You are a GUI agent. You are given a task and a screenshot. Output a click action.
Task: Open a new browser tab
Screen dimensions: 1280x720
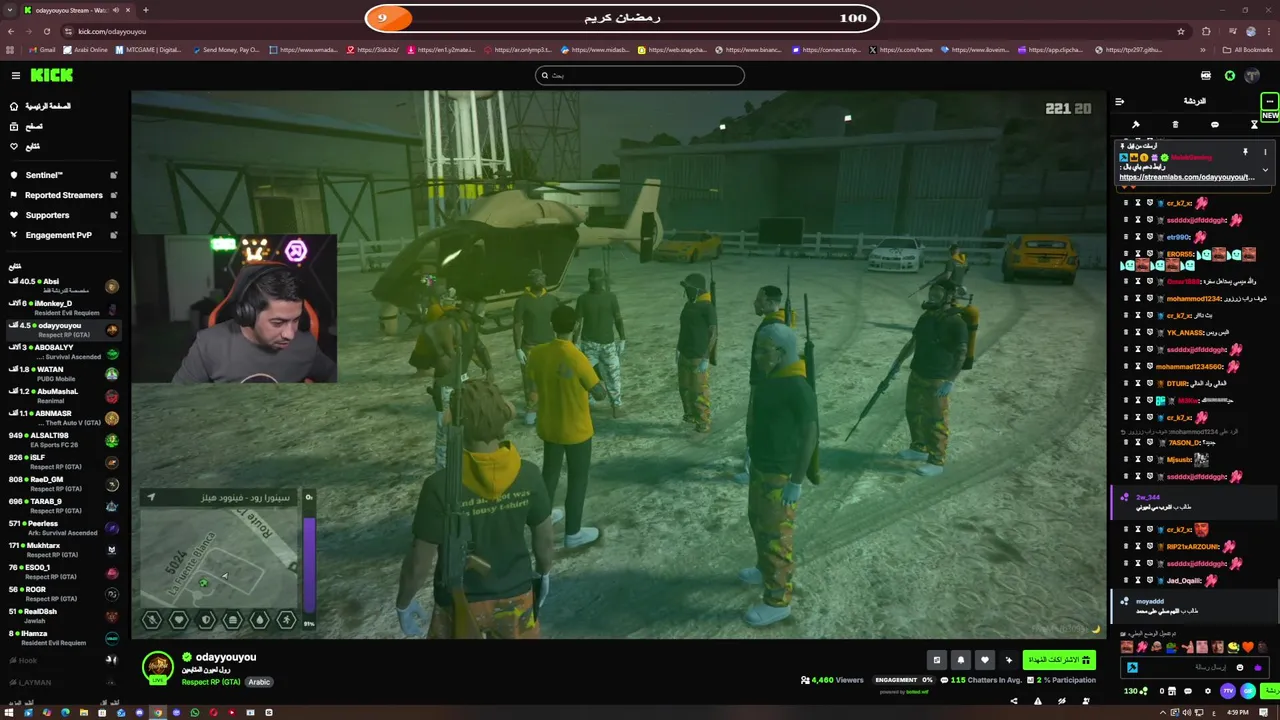tap(146, 10)
